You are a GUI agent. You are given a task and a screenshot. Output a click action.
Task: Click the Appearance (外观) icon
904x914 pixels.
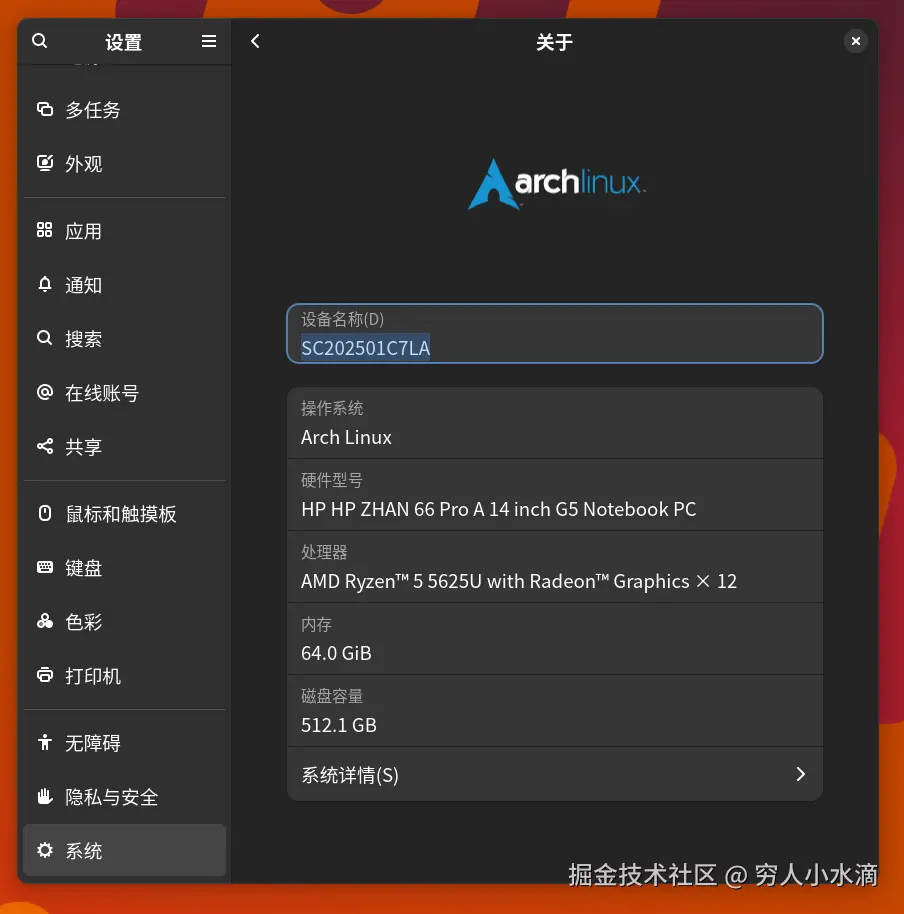coord(45,163)
